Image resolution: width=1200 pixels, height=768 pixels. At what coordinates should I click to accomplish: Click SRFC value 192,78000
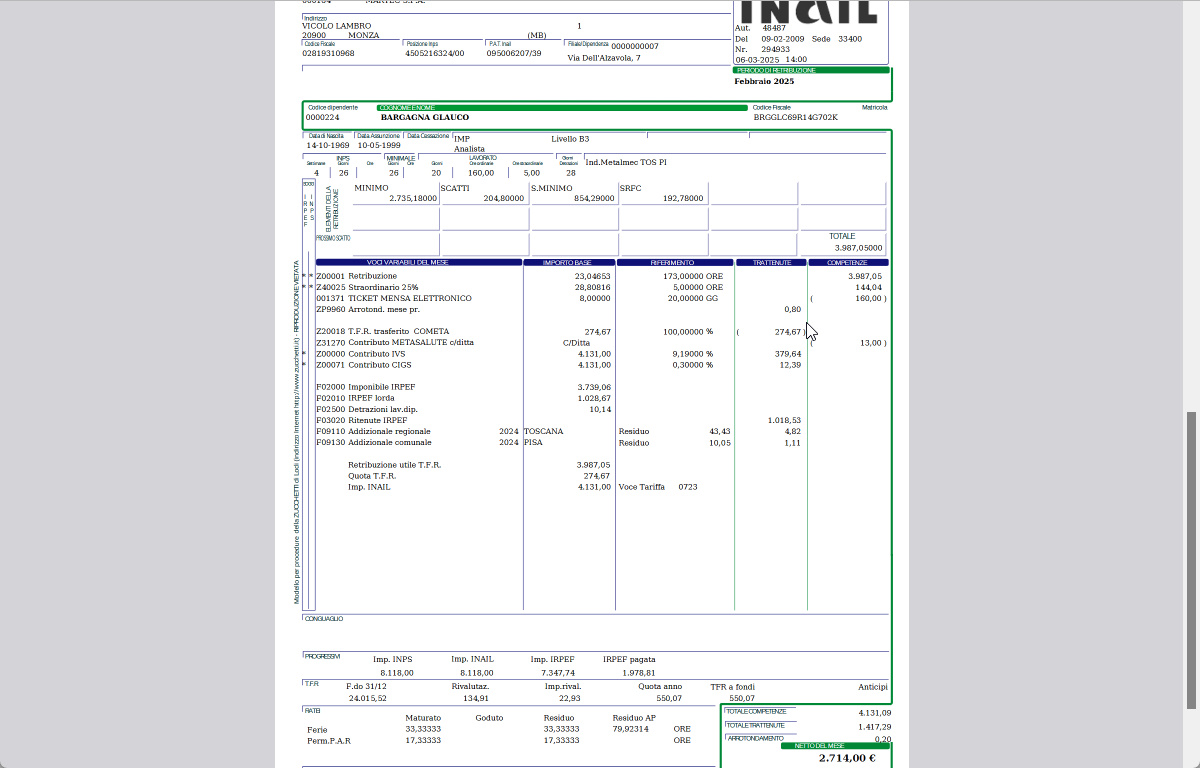pos(683,198)
